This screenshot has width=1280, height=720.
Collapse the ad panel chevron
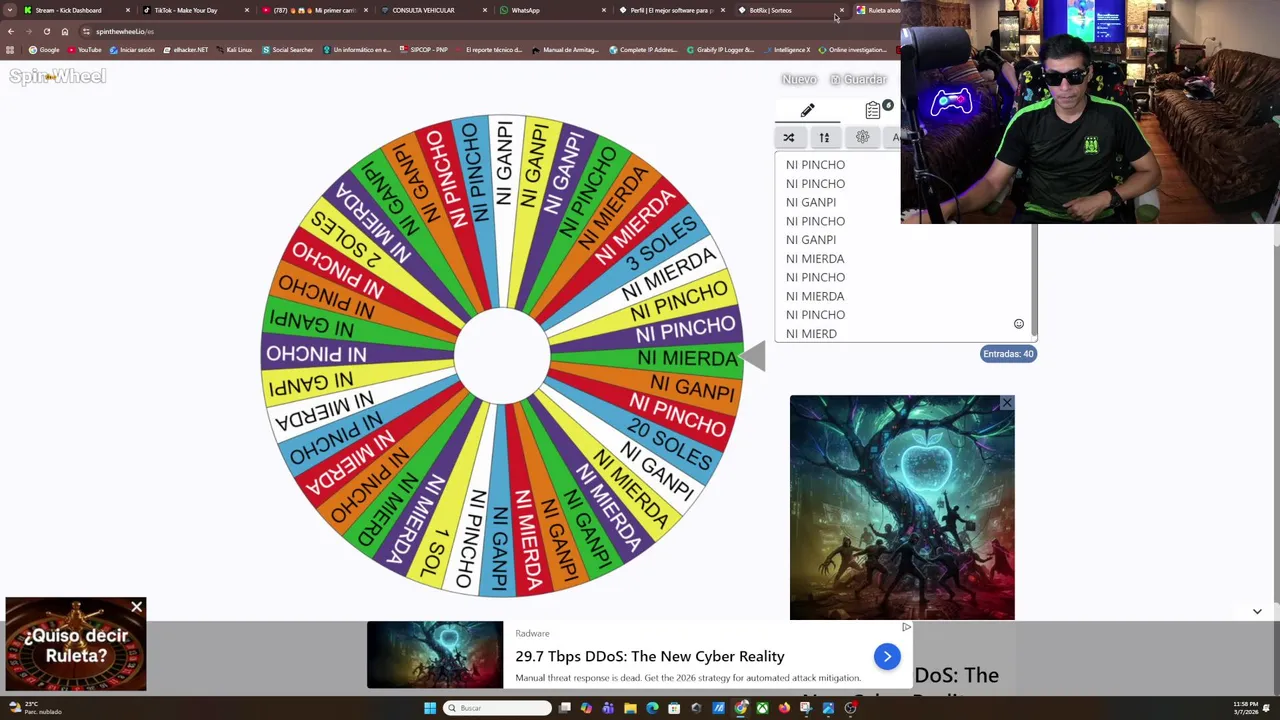pyautogui.click(x=1257, y=611)
